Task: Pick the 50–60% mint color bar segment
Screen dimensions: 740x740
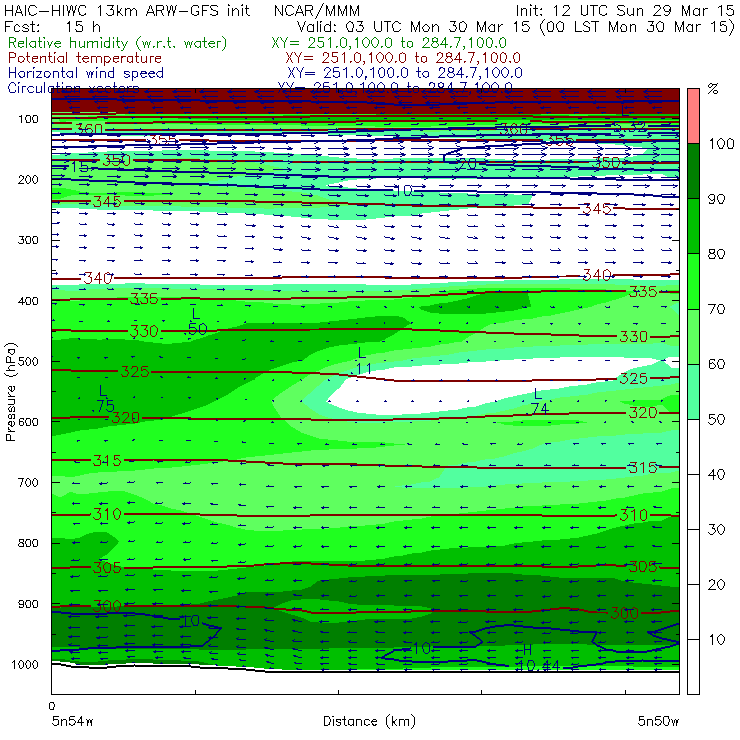Action: (693, 392)
